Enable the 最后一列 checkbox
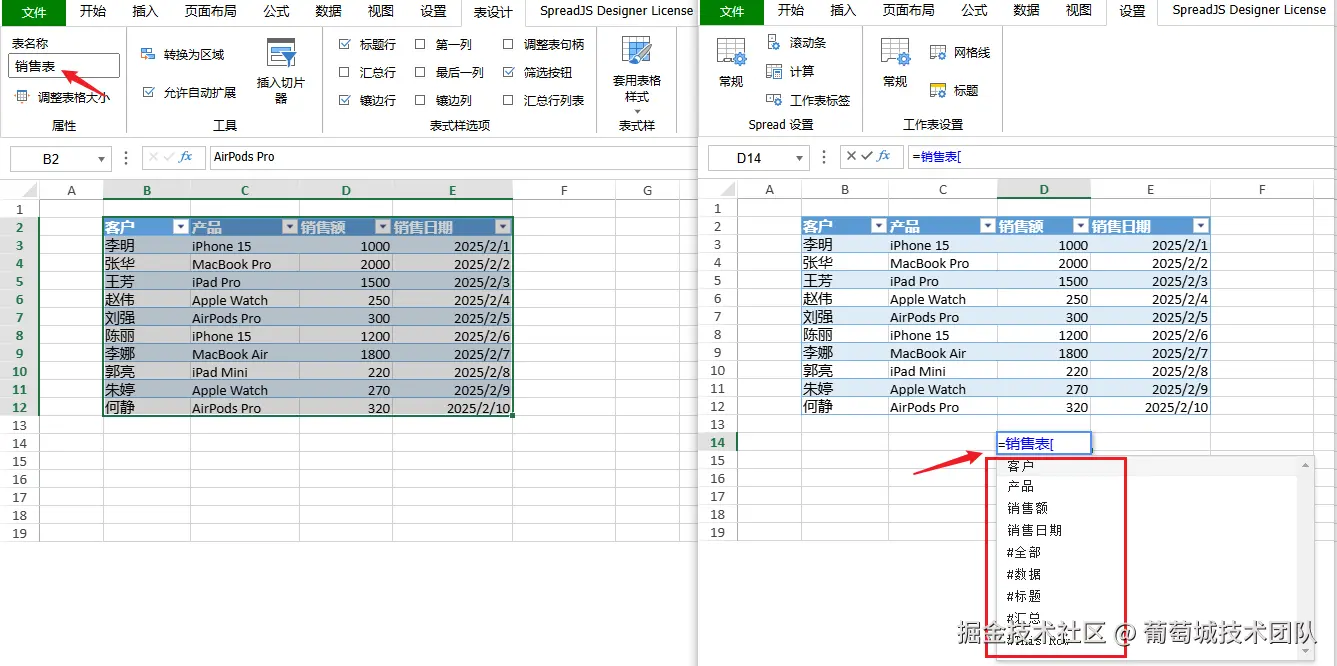1337x666 pixels. point(420,72)
